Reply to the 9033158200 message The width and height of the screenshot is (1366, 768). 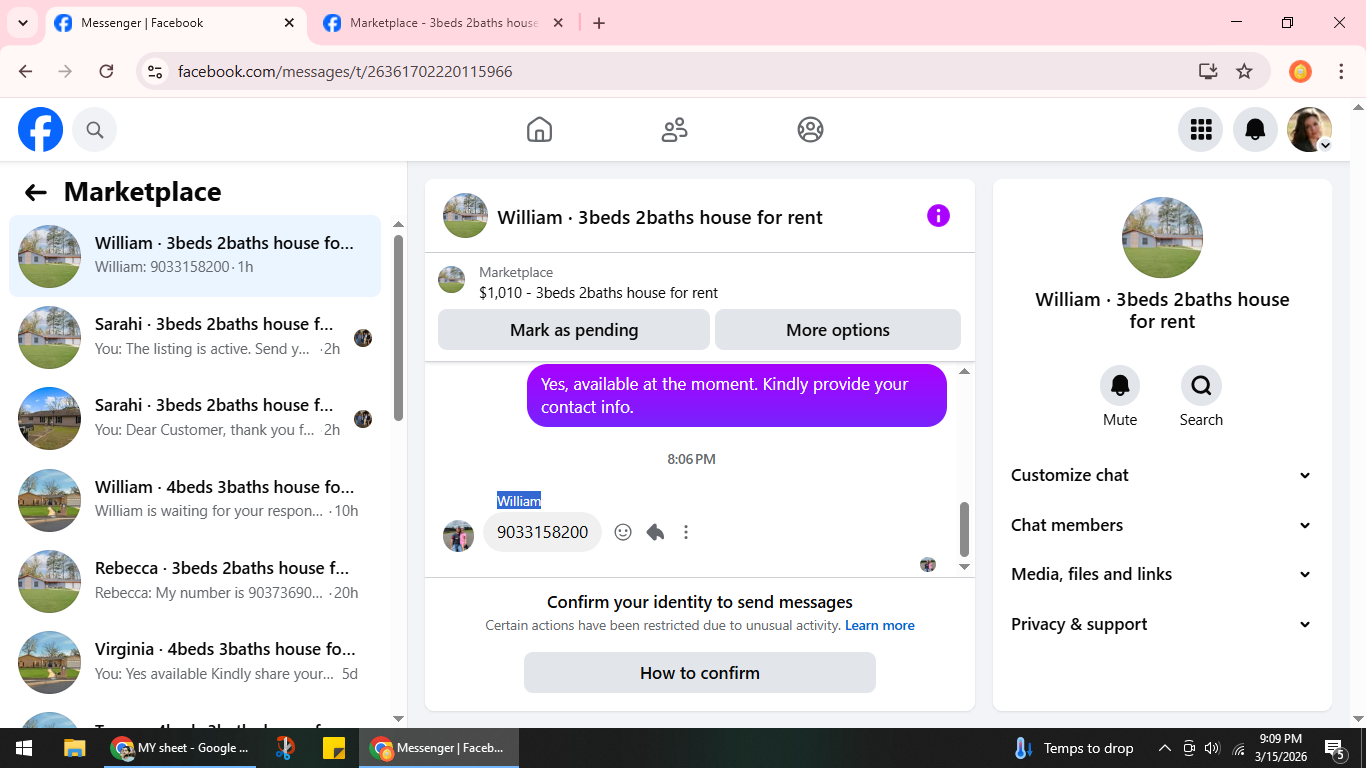(655, 532)
